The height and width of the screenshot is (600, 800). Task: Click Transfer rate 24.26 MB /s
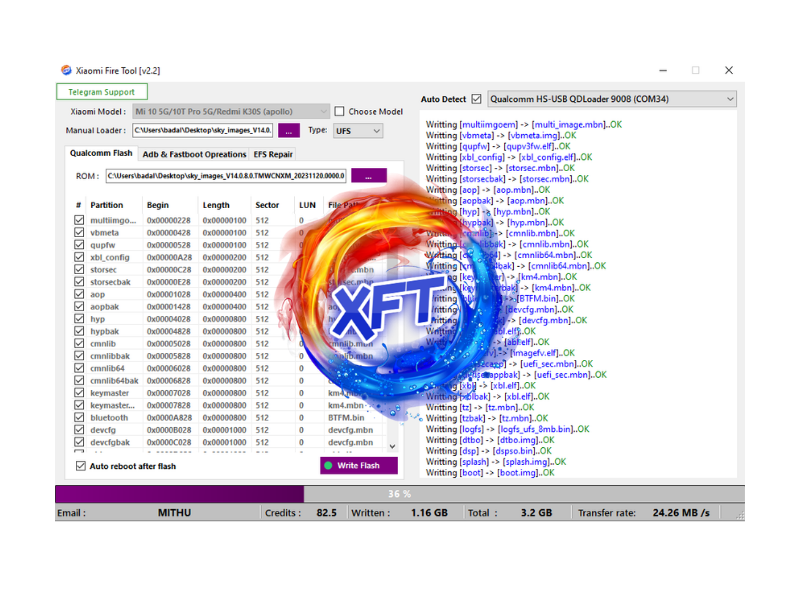click(x=681, y=513)
